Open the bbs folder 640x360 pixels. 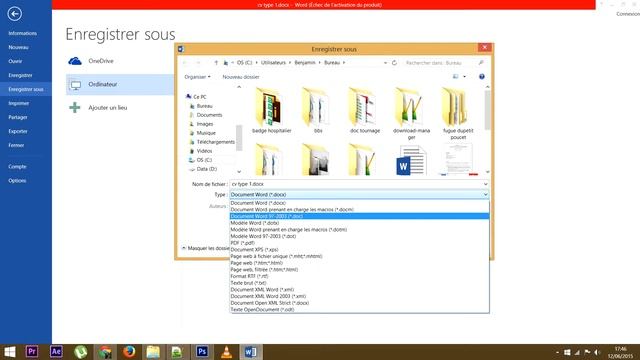(x=318, y=111)
